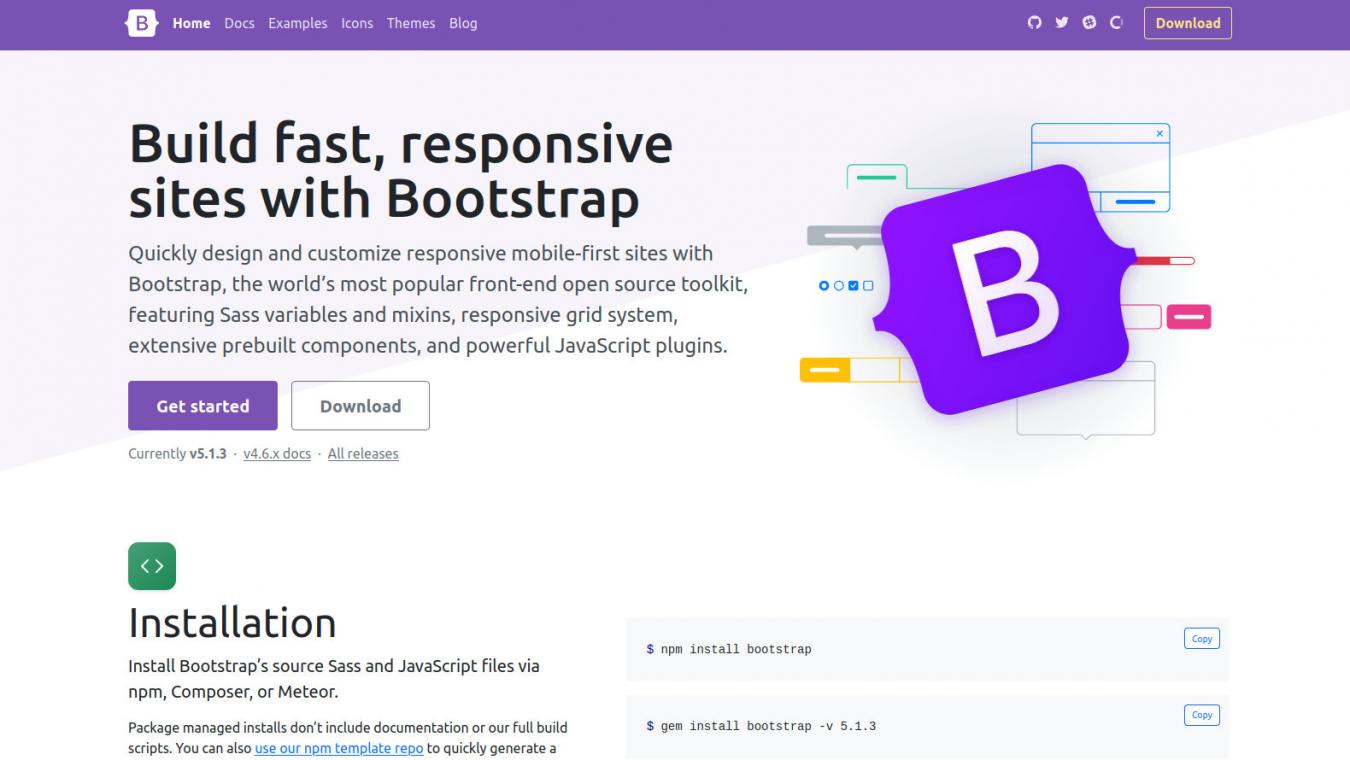Navigate to the Docs section
The height and width of the screenshot is (760, 1350).
[240, 23]
